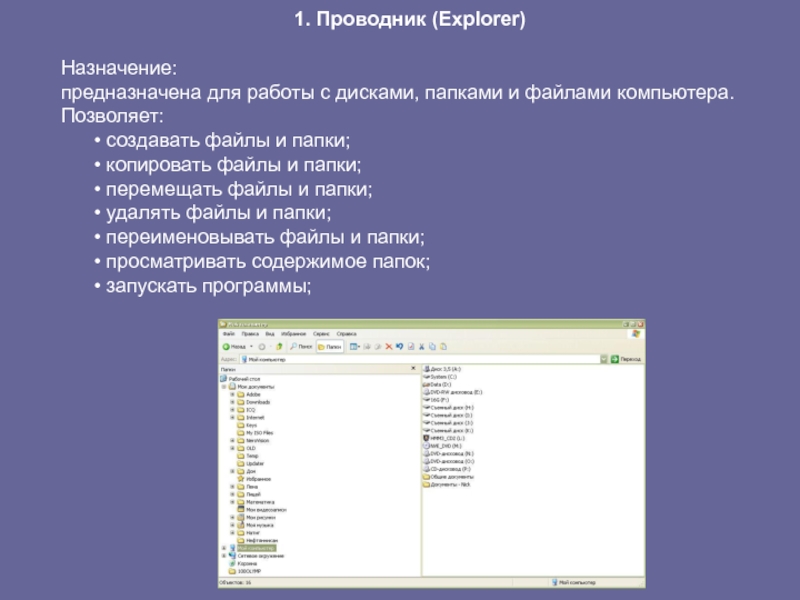
Task: Expand the ICQ folder node
Action: click(x=233, y=410)
